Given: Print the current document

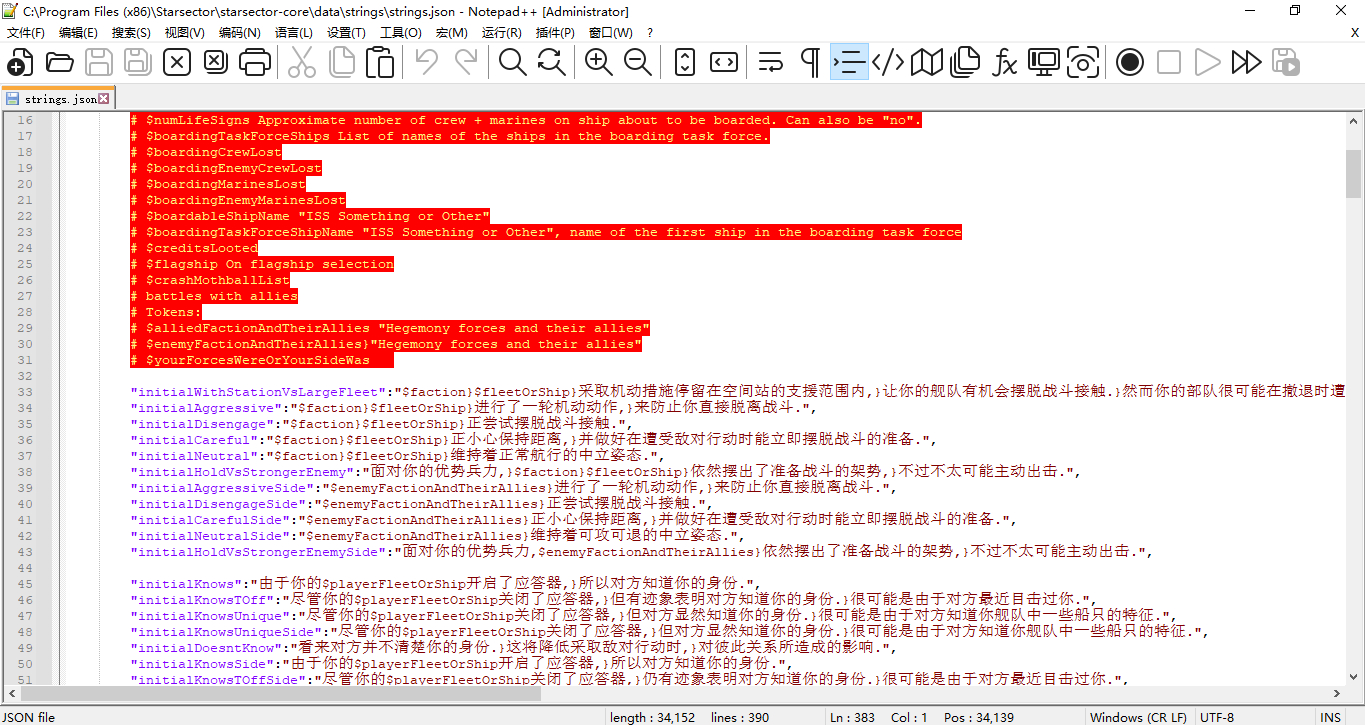Looking at the screenshot, I should (x=255, y=61).
